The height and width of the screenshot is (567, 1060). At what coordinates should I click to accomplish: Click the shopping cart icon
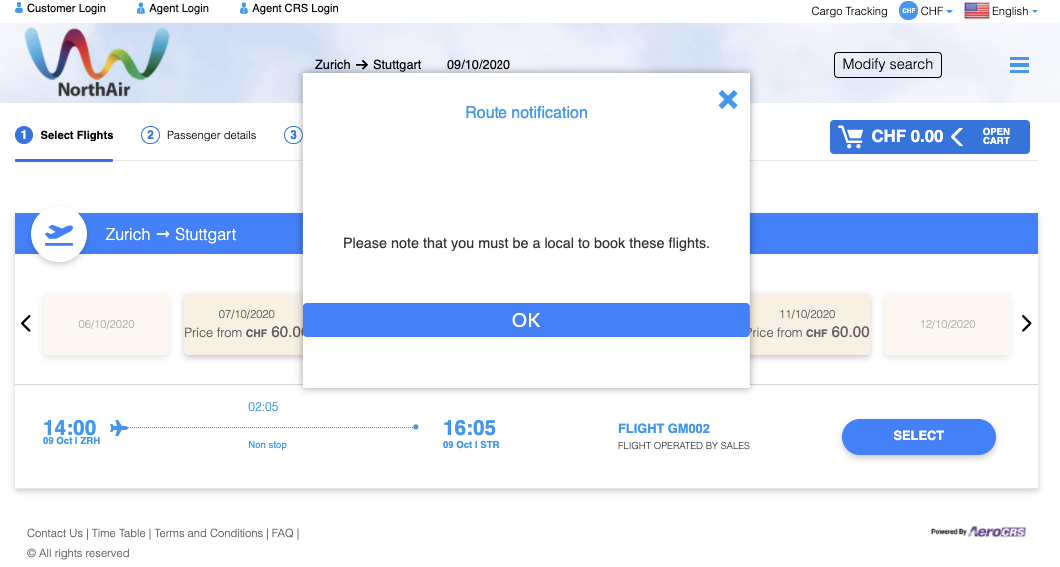[x=850, y=137]
